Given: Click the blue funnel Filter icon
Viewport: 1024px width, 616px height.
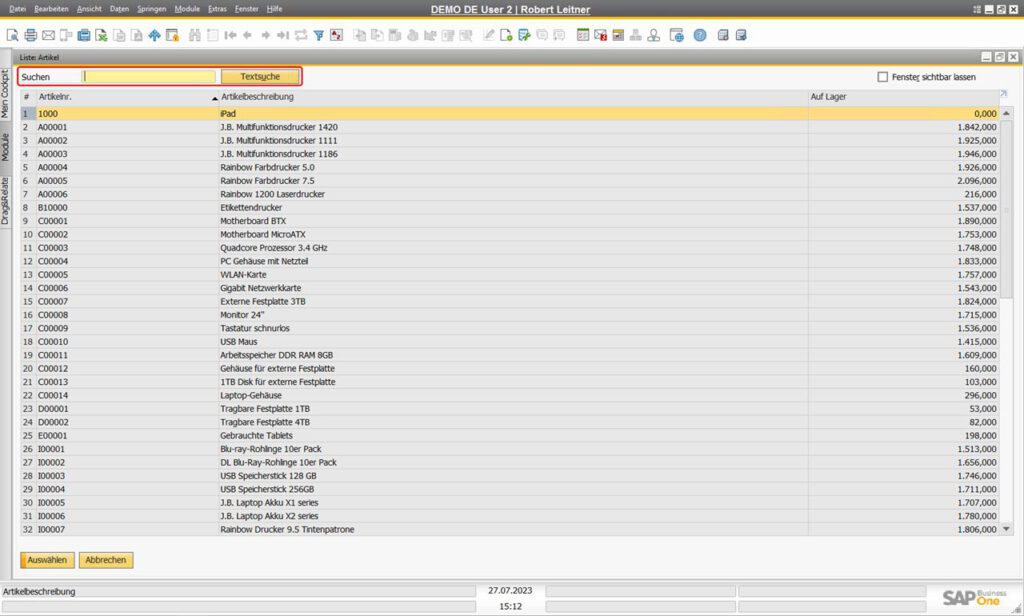Looking at the screenshot, I should 319,35.
